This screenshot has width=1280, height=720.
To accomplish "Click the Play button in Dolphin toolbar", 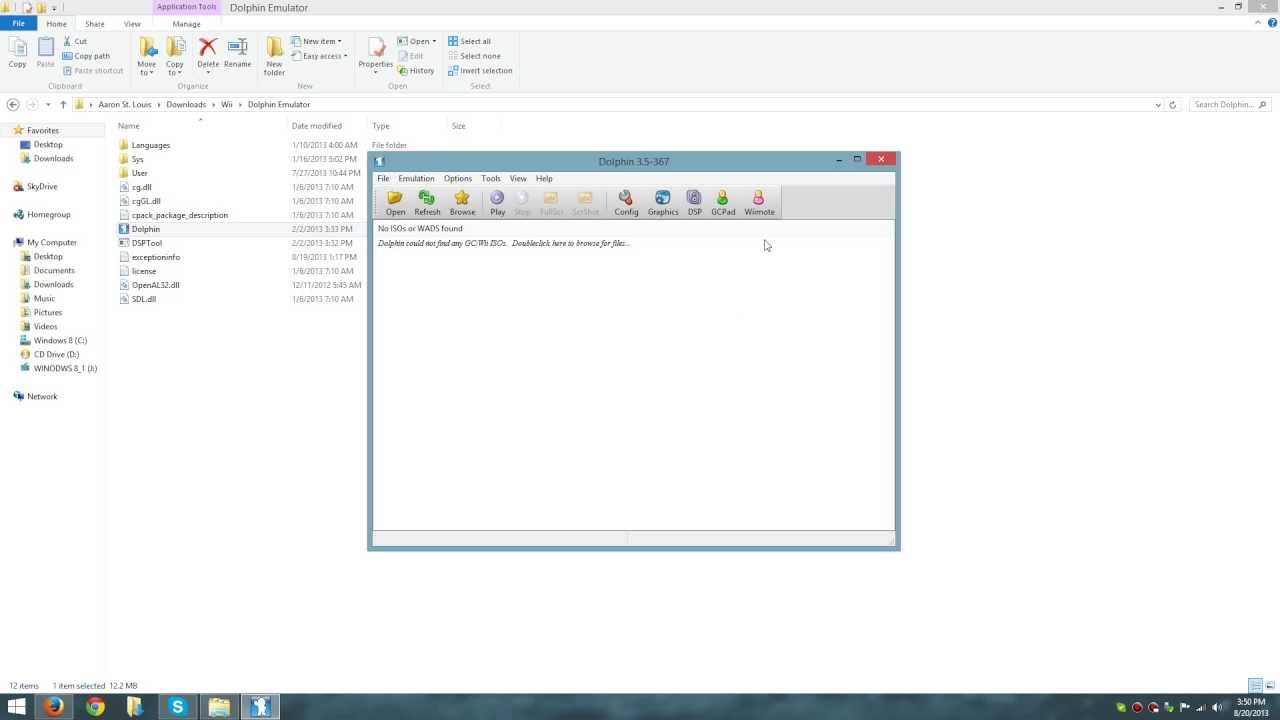I will click(x=497, y=203).
